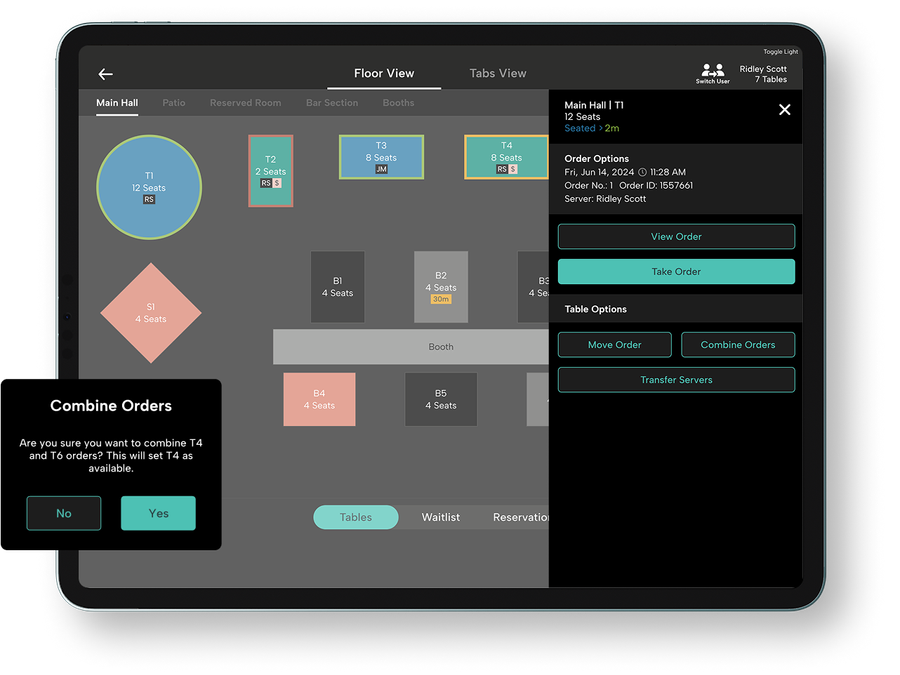Open the Patio floor section tab
Viewport: 900px width, 675px height.
(x=174, y=103)
